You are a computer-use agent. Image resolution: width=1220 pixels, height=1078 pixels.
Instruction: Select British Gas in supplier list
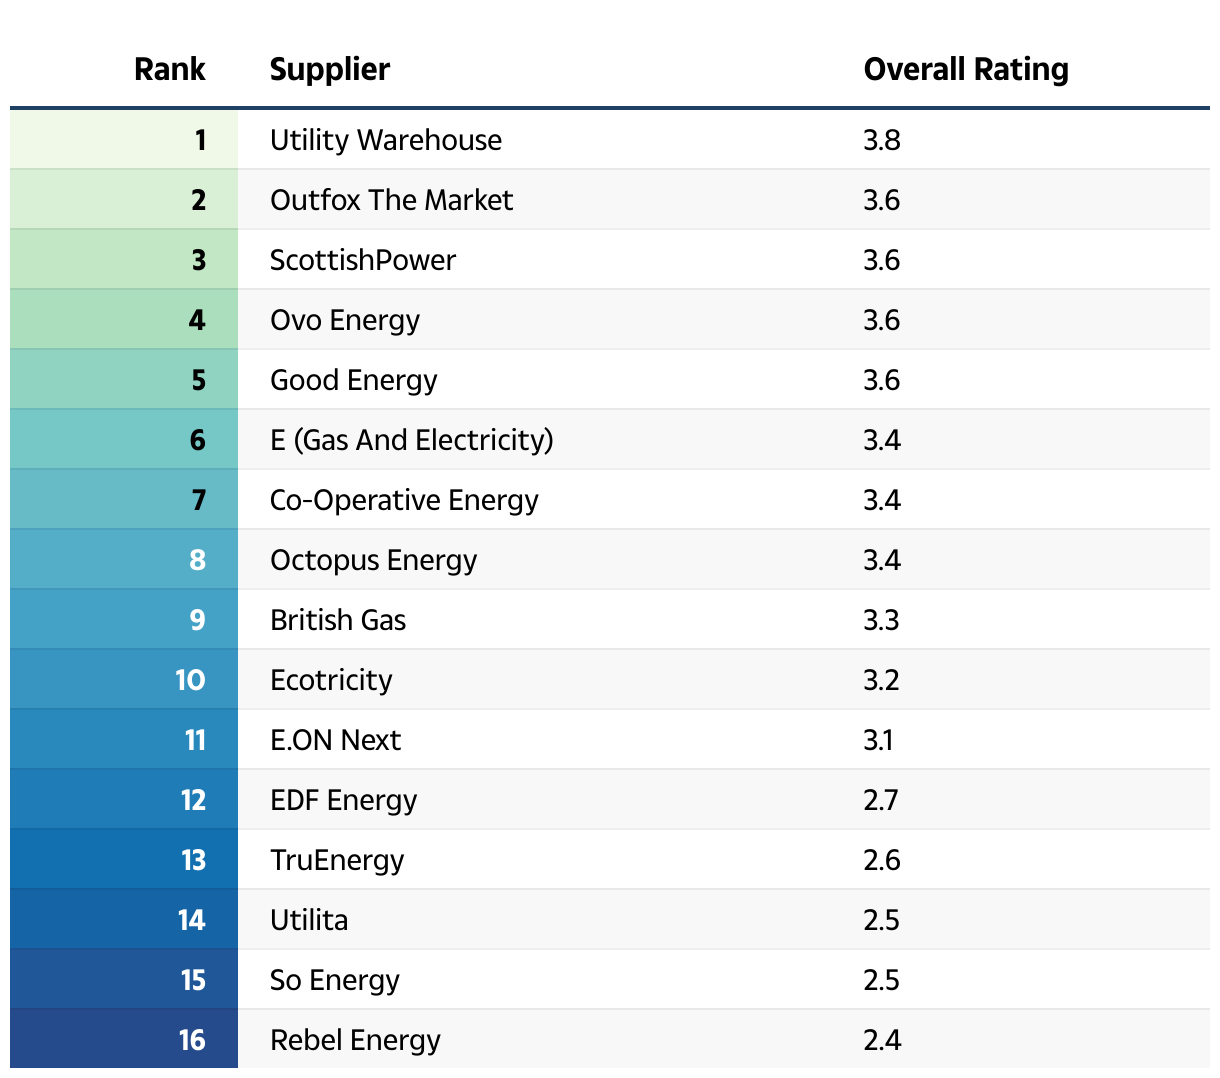(338, 620)
